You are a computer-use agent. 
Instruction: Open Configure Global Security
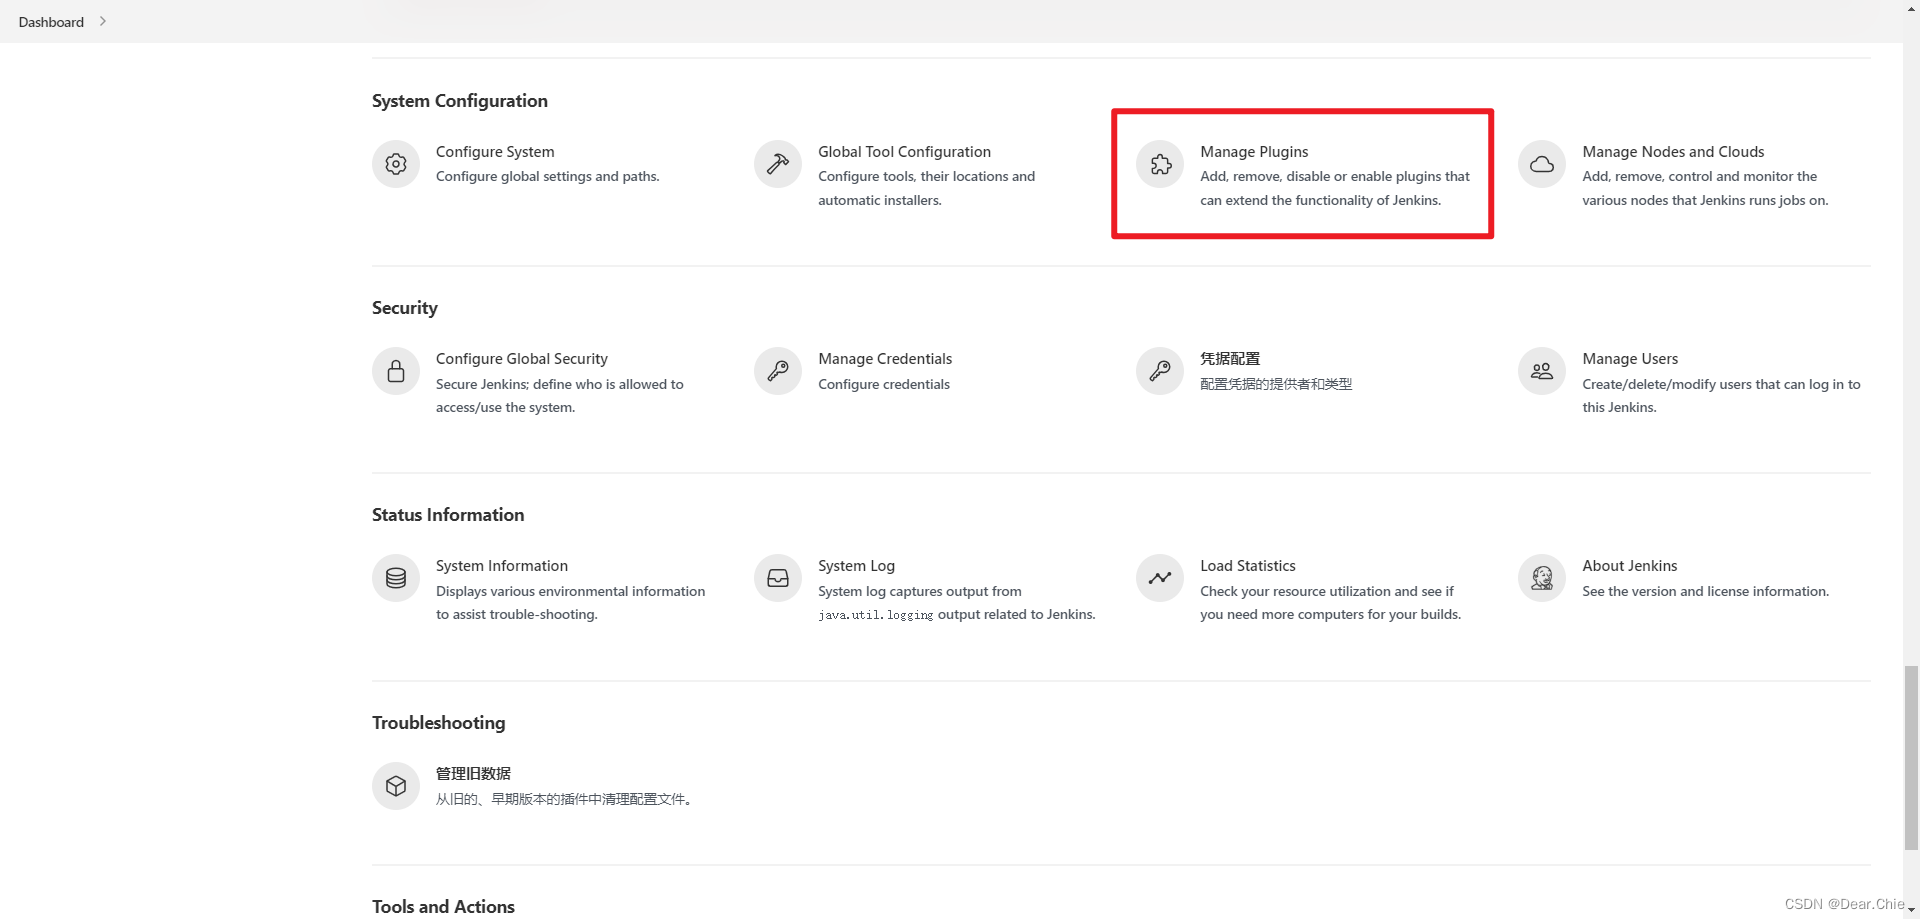522,359
